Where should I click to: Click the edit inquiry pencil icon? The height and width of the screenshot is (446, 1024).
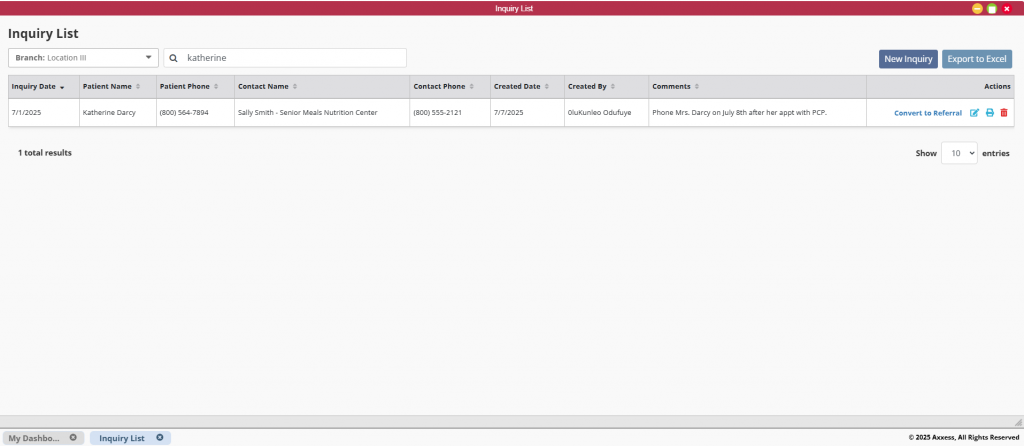point(975,113)
